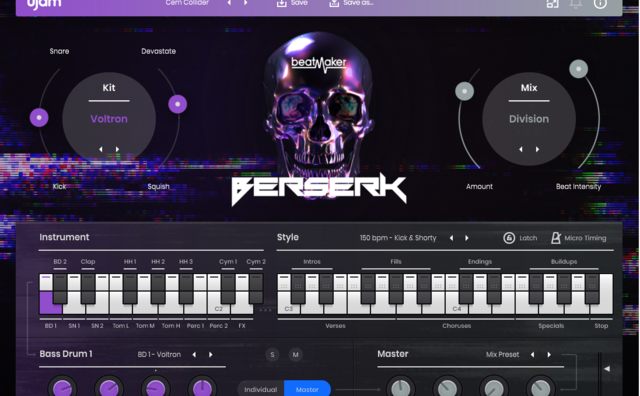
Task: Click the Devastate/Squish purple slider knob
Action: coord(178,104)
